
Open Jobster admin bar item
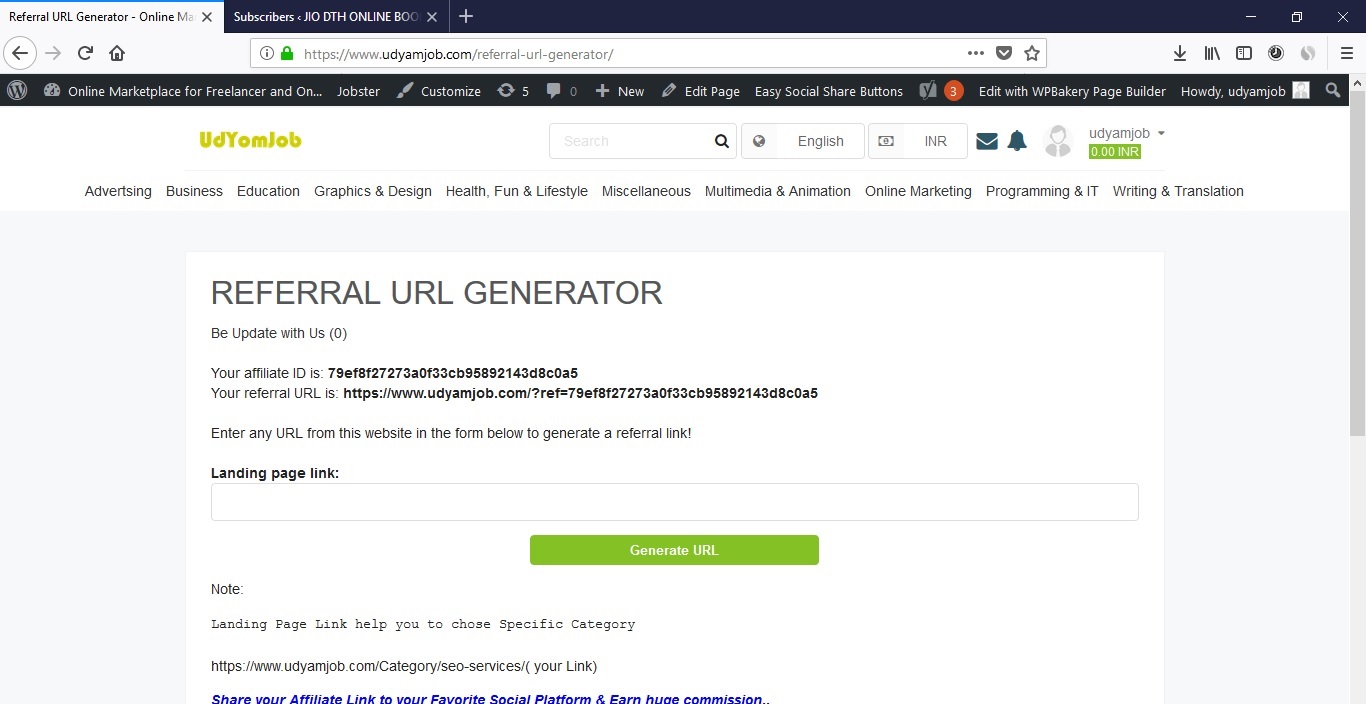pos(358,90)
